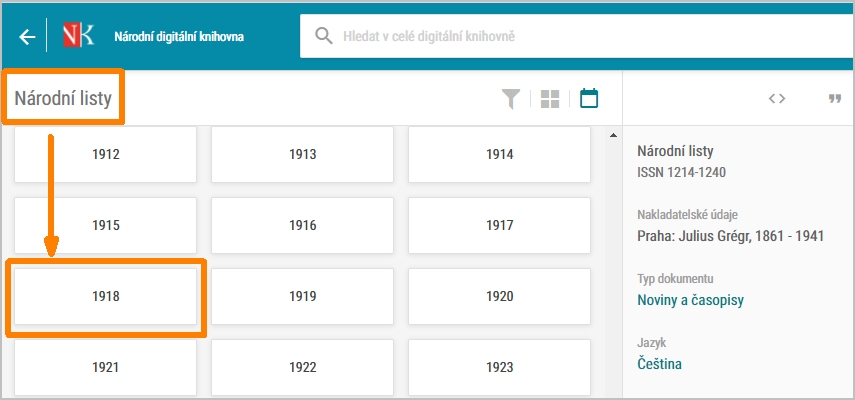Open the 1914 year tile

[499, 155]
